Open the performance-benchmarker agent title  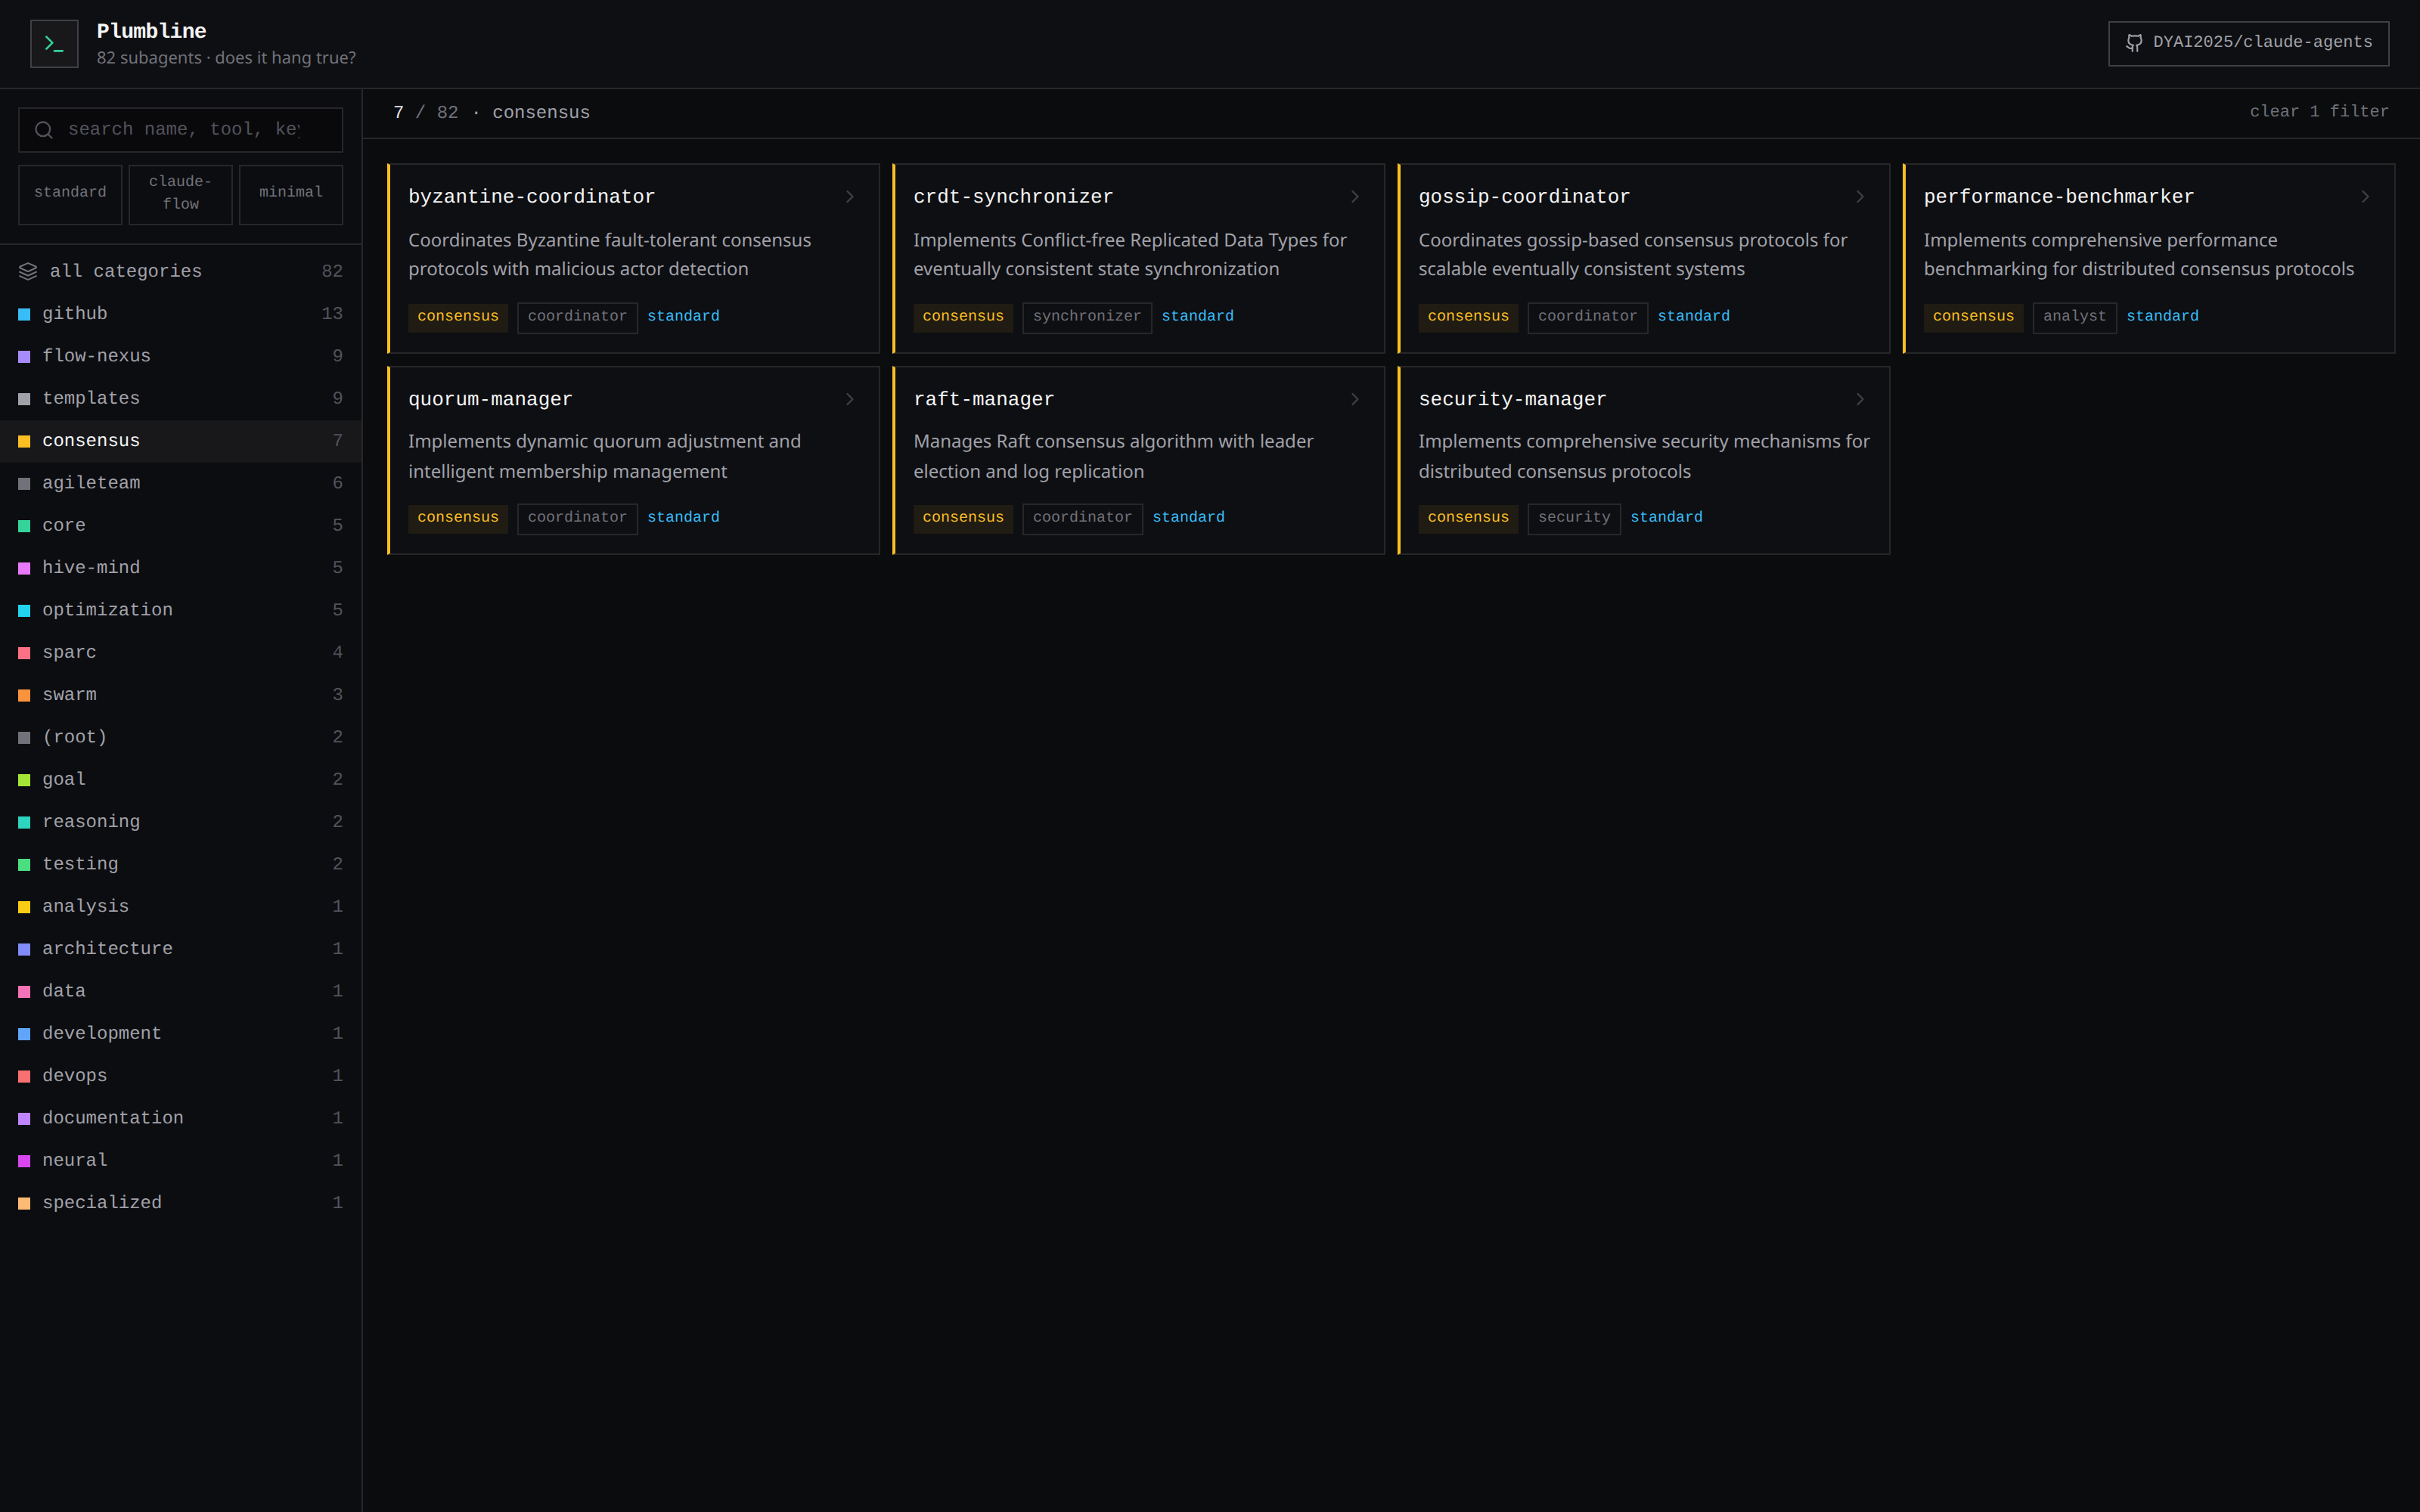(x=2059, y=197)
